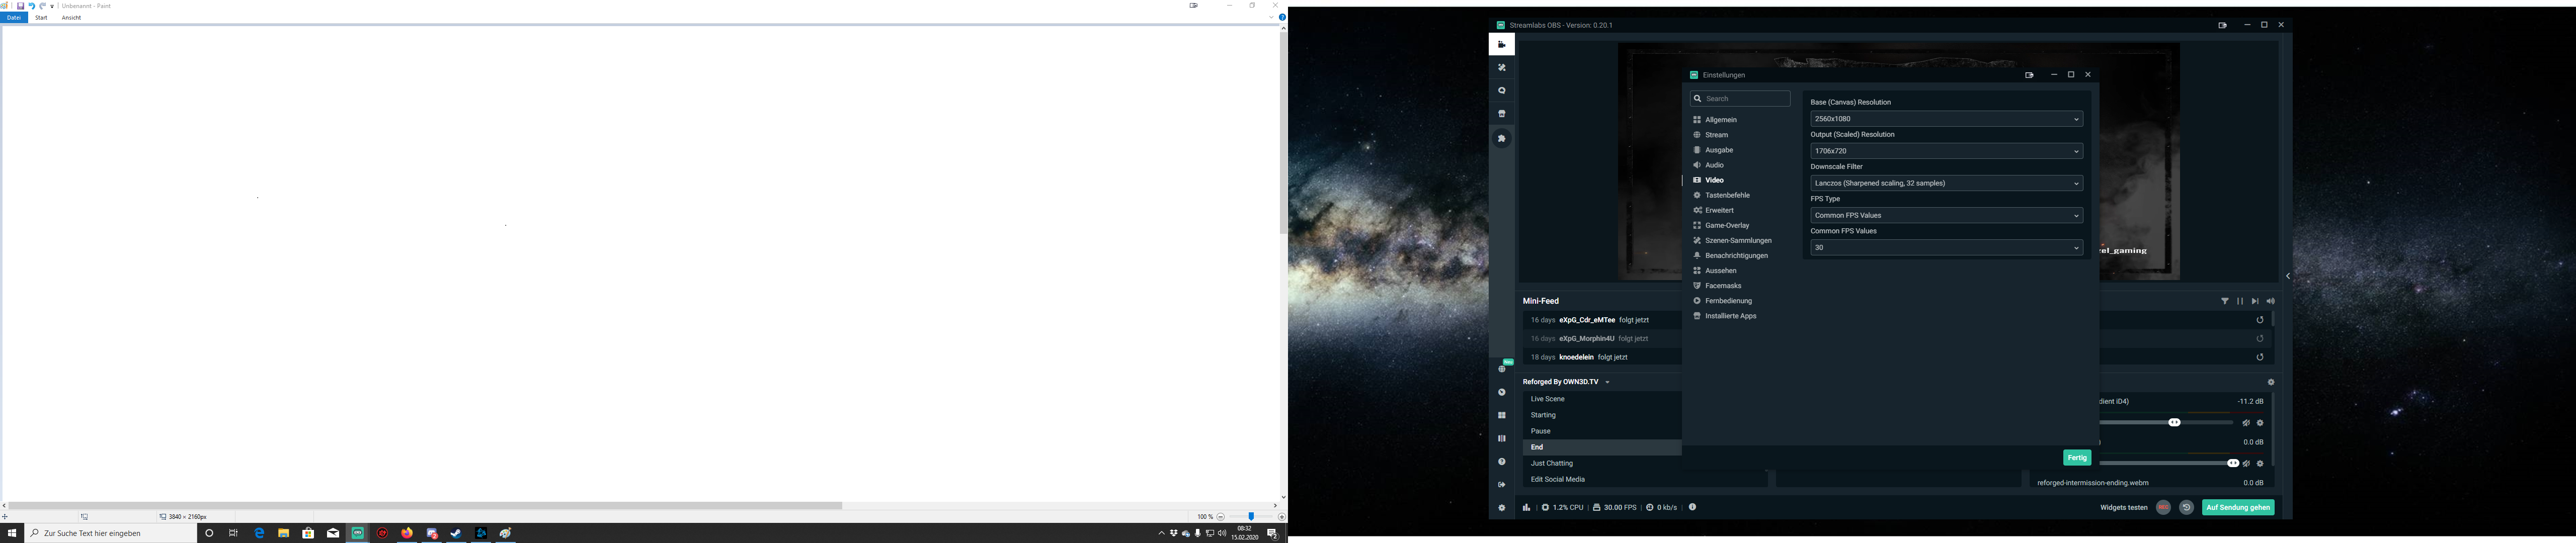Pause the Mini-Feed alert queue
This screenshot has height=543, width=2576.
[x=2240, y=301]
